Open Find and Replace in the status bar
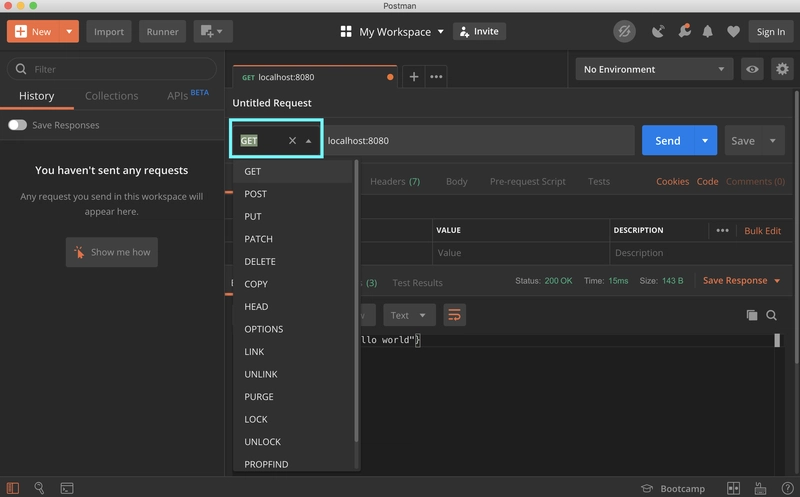 point(39,488)
